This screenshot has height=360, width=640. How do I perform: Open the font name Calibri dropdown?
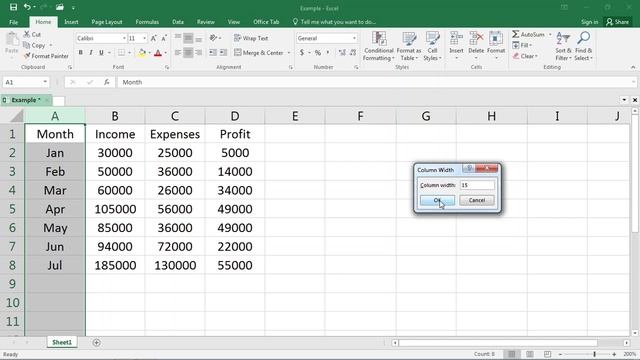click(124, 38)
